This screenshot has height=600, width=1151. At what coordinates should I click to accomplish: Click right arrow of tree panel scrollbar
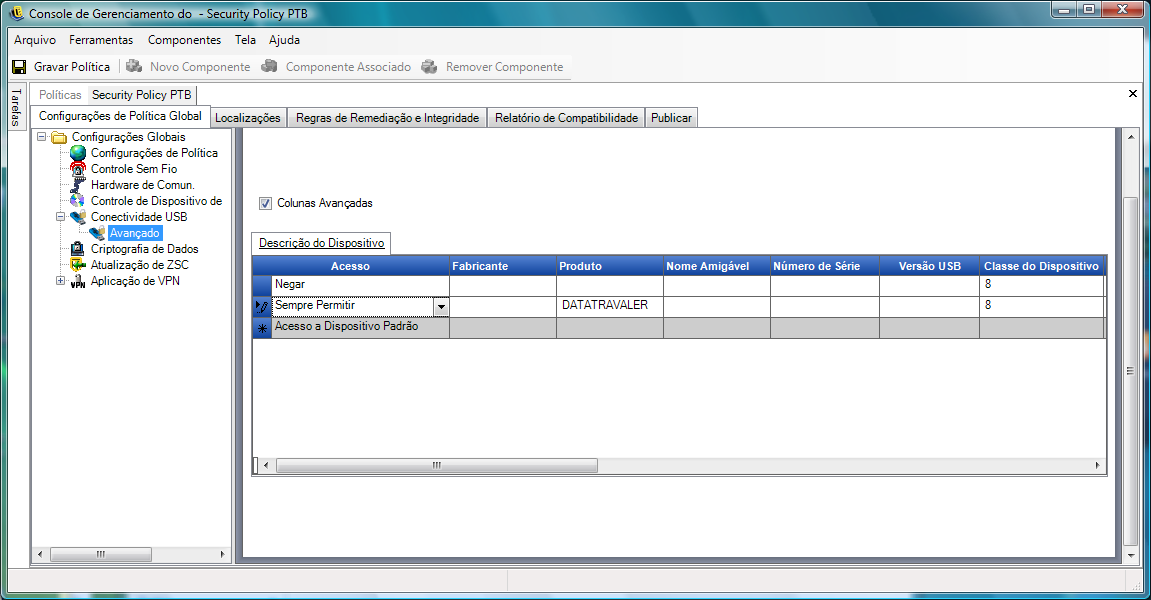point(222,554)
